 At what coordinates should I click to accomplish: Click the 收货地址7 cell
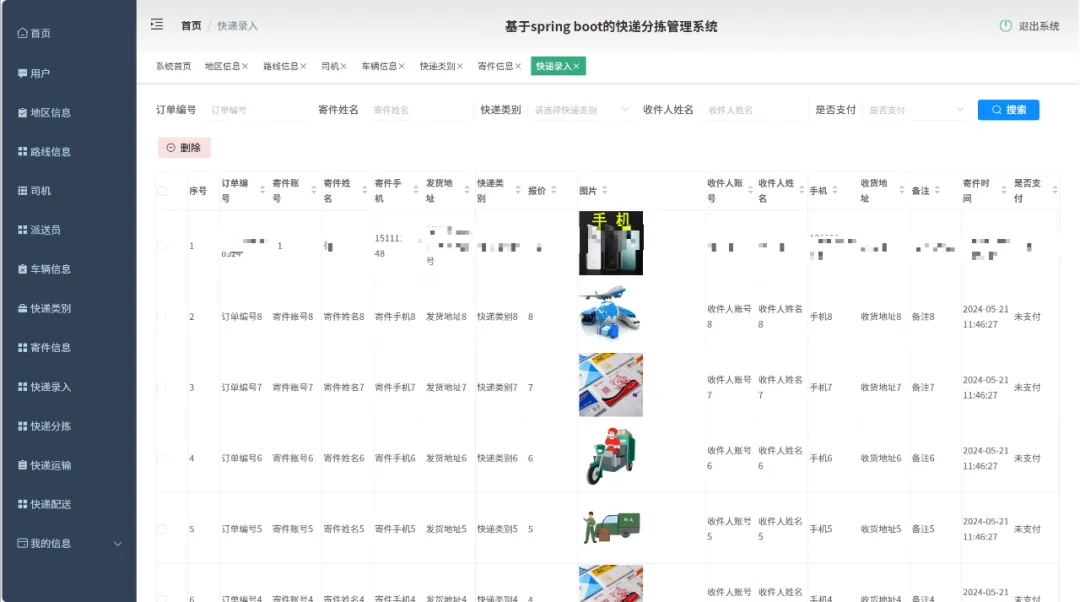pyautogui.click(x=881, y=388)
